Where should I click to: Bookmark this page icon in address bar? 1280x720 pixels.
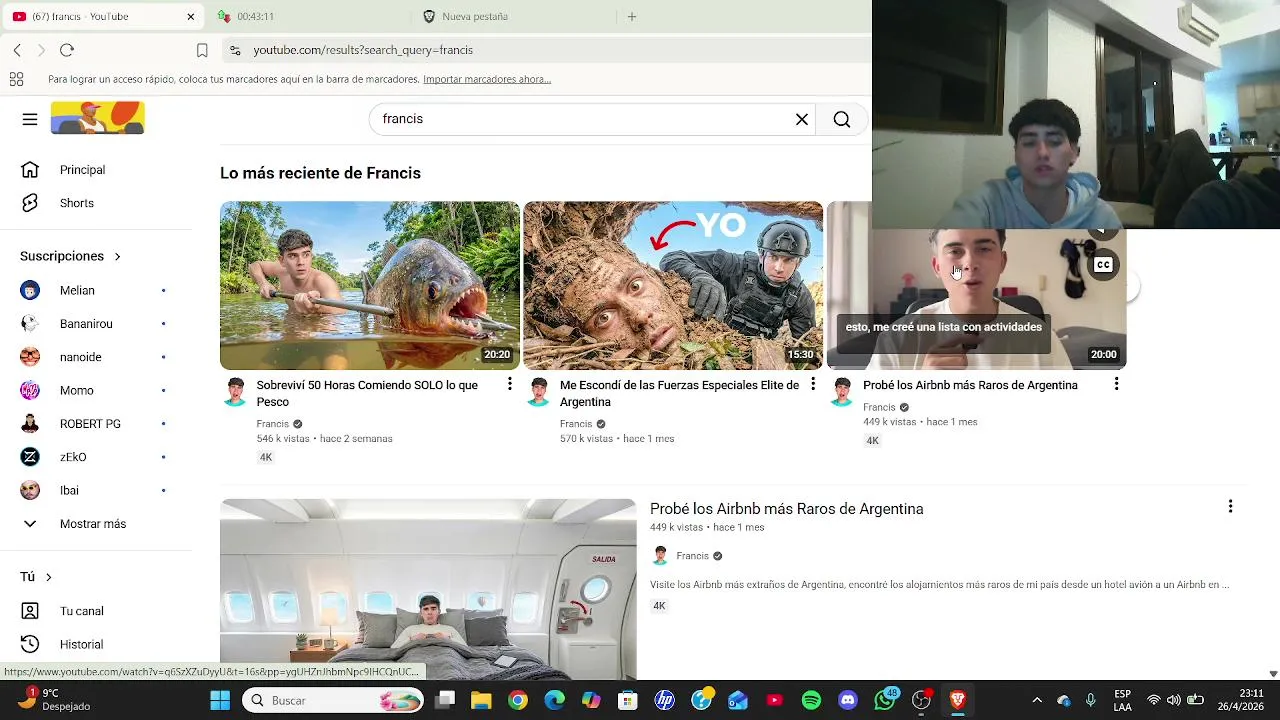click(x=202, y=50)
